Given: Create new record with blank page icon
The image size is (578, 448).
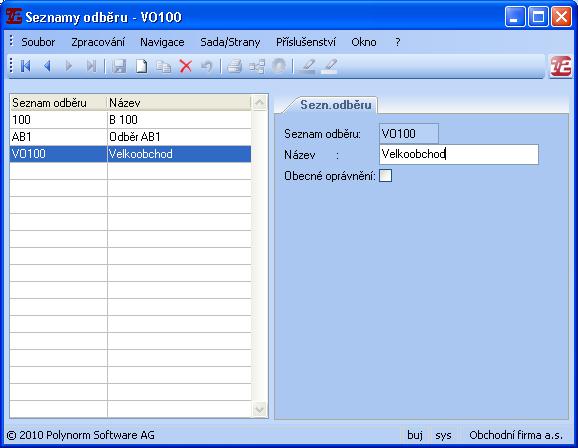Looking at the screenshot, I should click(141, 66).
